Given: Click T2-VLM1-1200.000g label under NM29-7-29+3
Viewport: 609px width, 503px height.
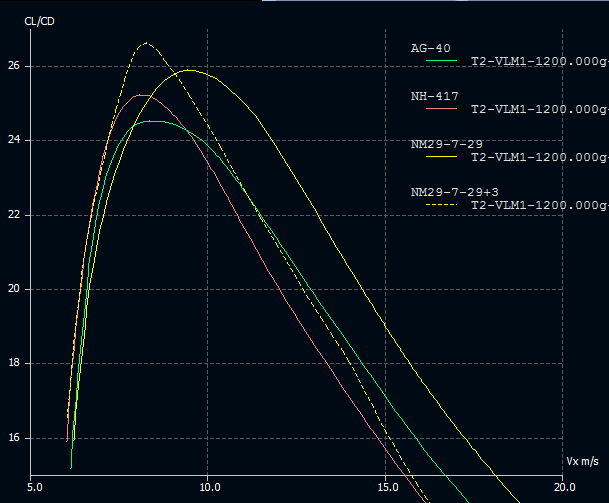Looking at the screenshot, I should (540, 205).
